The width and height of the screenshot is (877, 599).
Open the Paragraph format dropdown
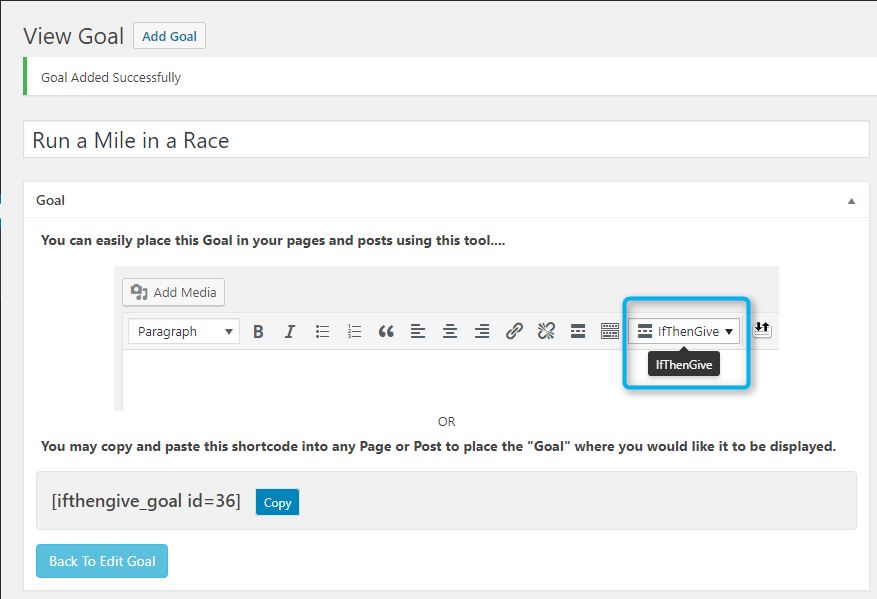pyautogui.click(x=184, y=332)
